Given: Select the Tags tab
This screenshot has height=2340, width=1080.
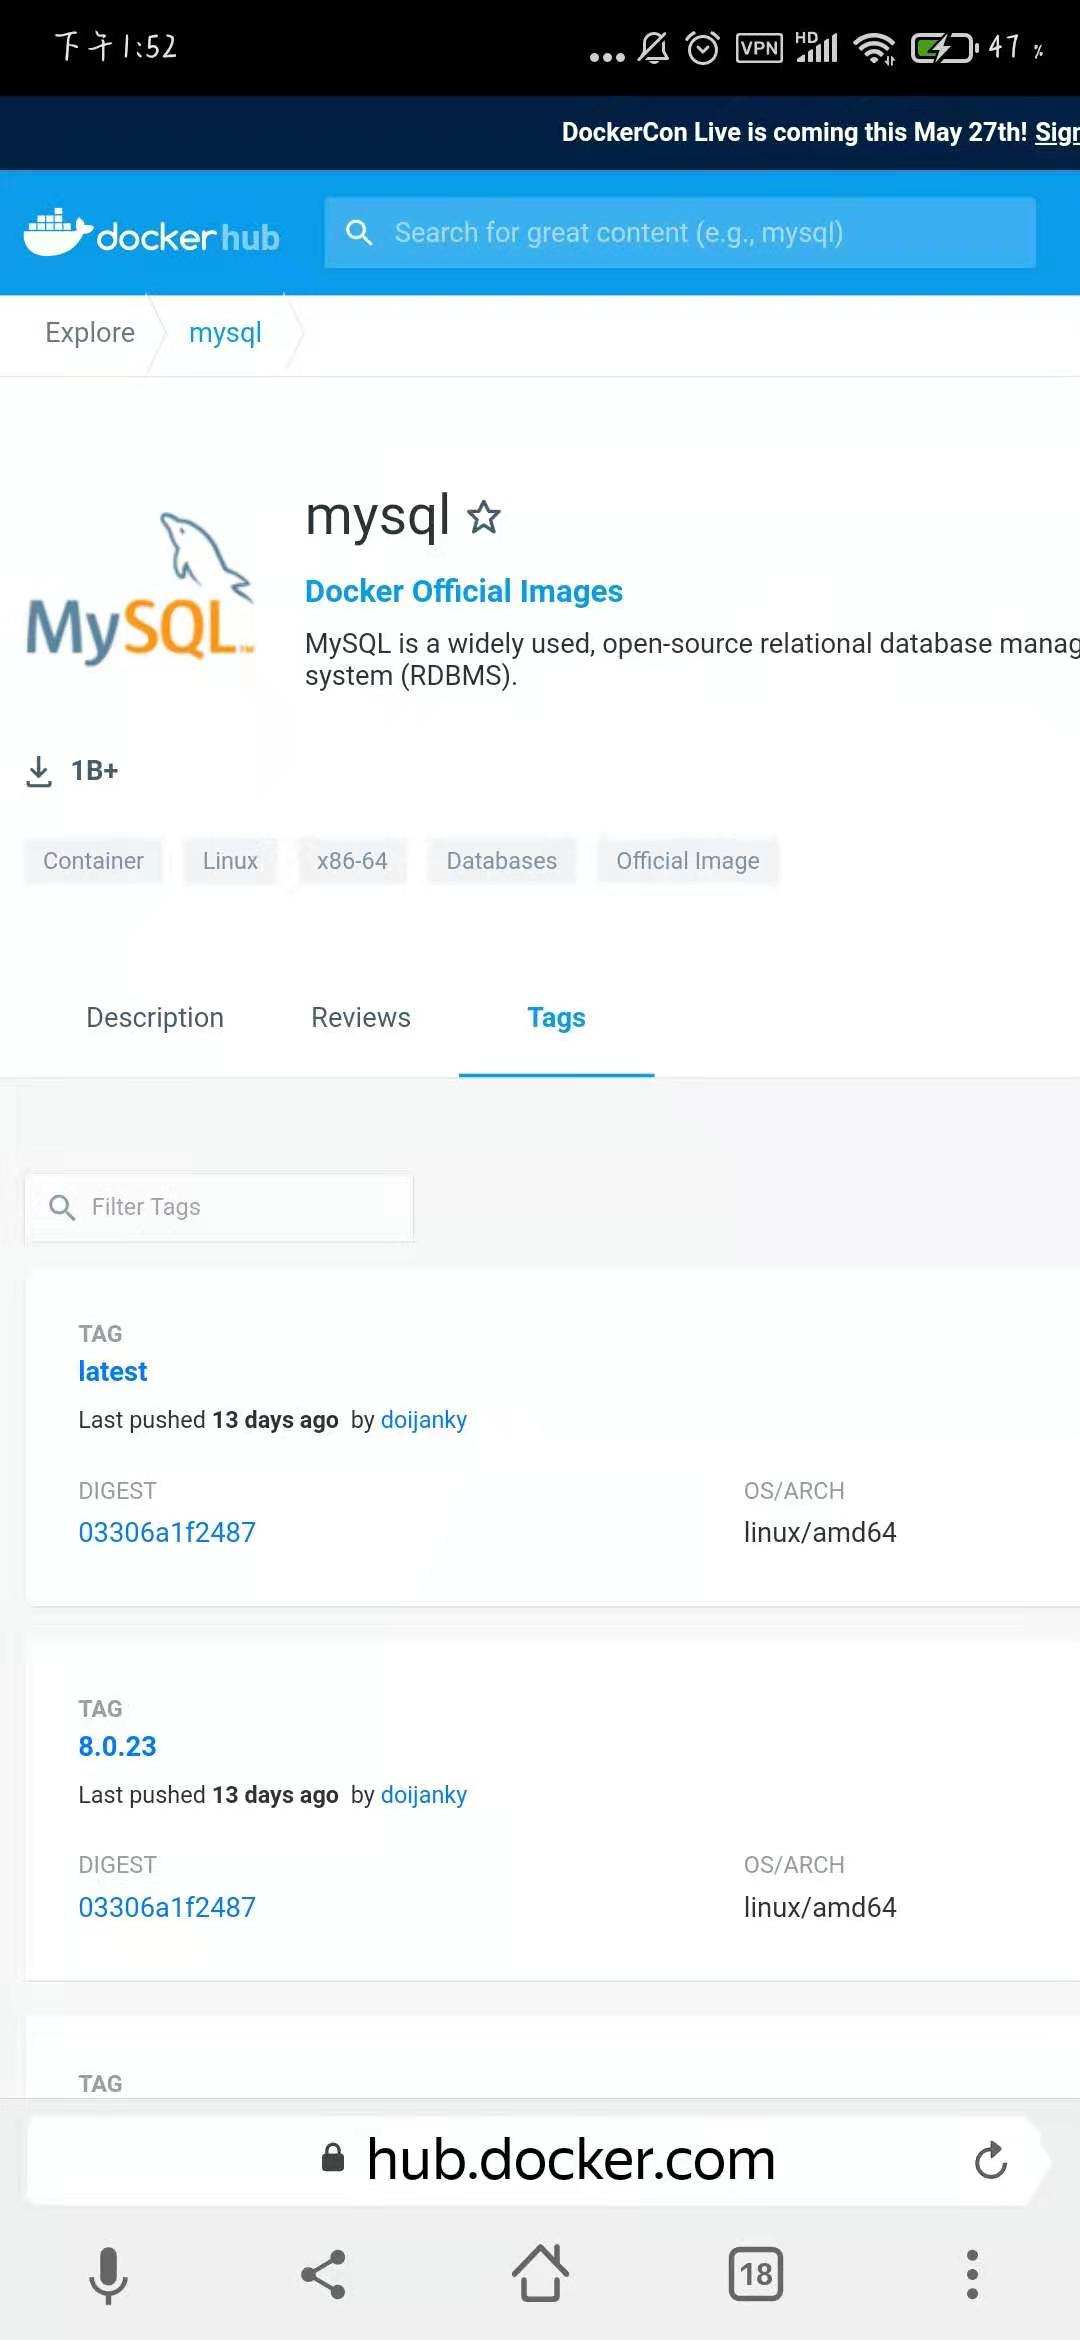Looking at the screenshot, I should 556,1018.
